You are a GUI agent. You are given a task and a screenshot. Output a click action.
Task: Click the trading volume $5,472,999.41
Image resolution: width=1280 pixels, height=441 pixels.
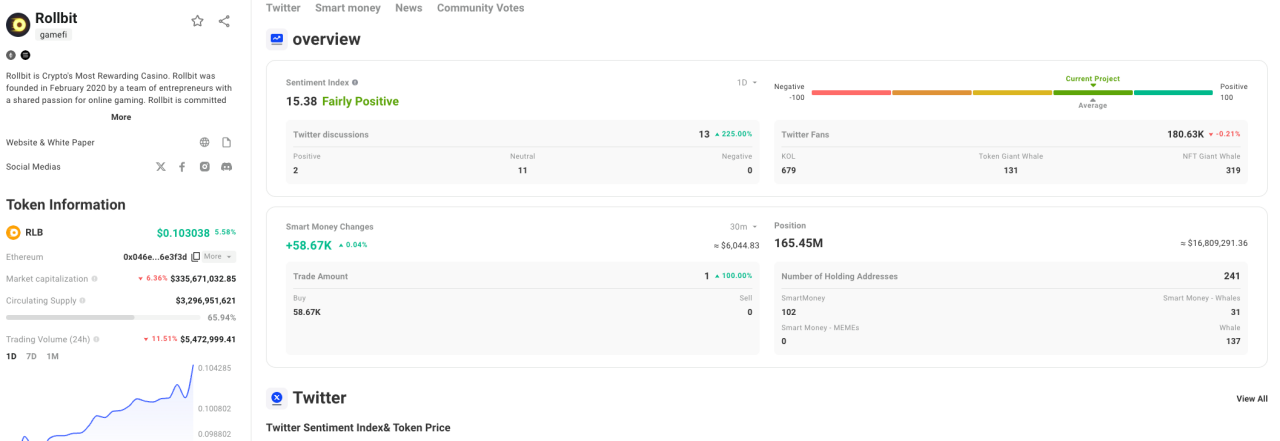click(208, 340)
